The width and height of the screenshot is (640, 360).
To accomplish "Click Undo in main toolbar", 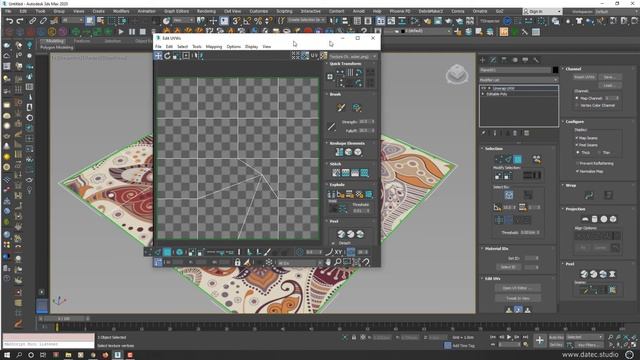I will 9,20.
